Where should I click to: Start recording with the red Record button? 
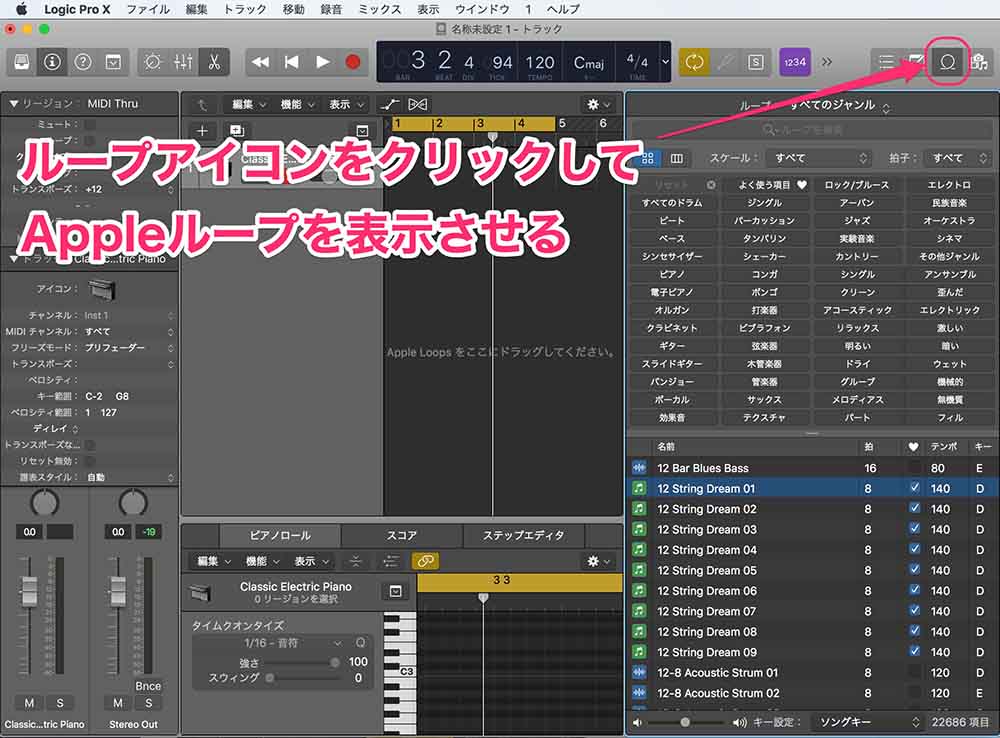coord(353,62)
